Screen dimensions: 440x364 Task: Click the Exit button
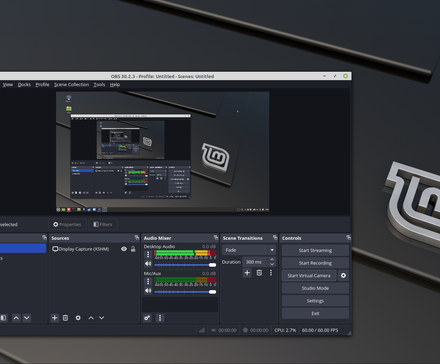pyautogui.click(x=315, y=314)
